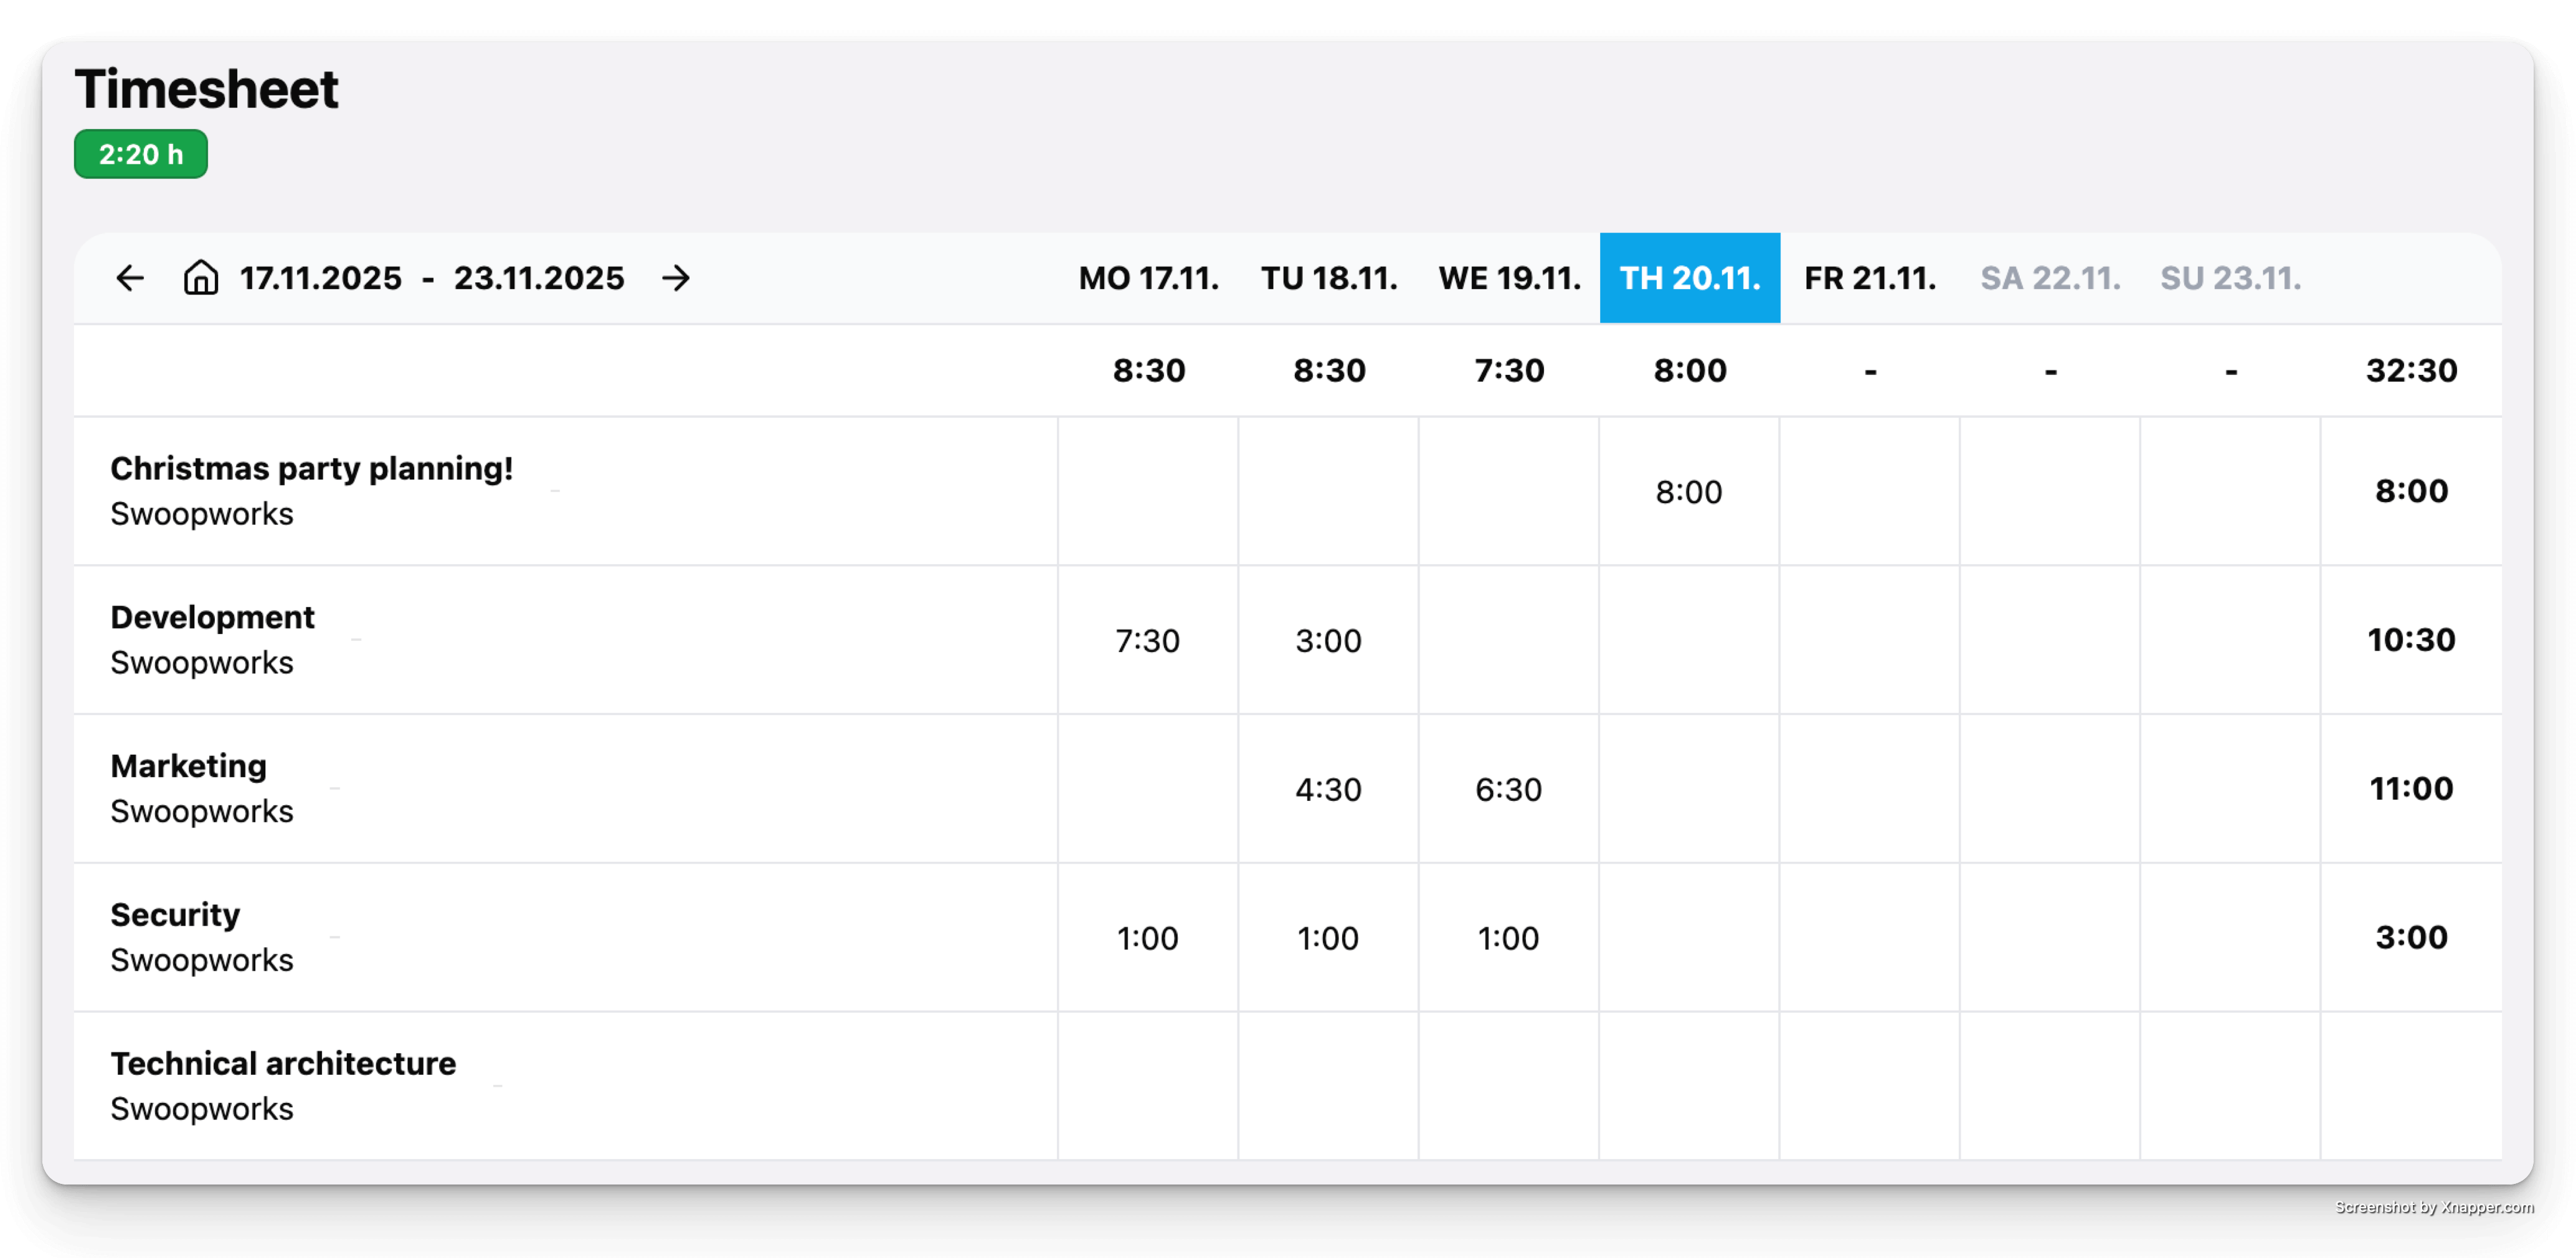Click Marketing's Wednesday 6:30 cell
Image resolution: width=2576 pixels, height=1258 pixels.
1509,788
